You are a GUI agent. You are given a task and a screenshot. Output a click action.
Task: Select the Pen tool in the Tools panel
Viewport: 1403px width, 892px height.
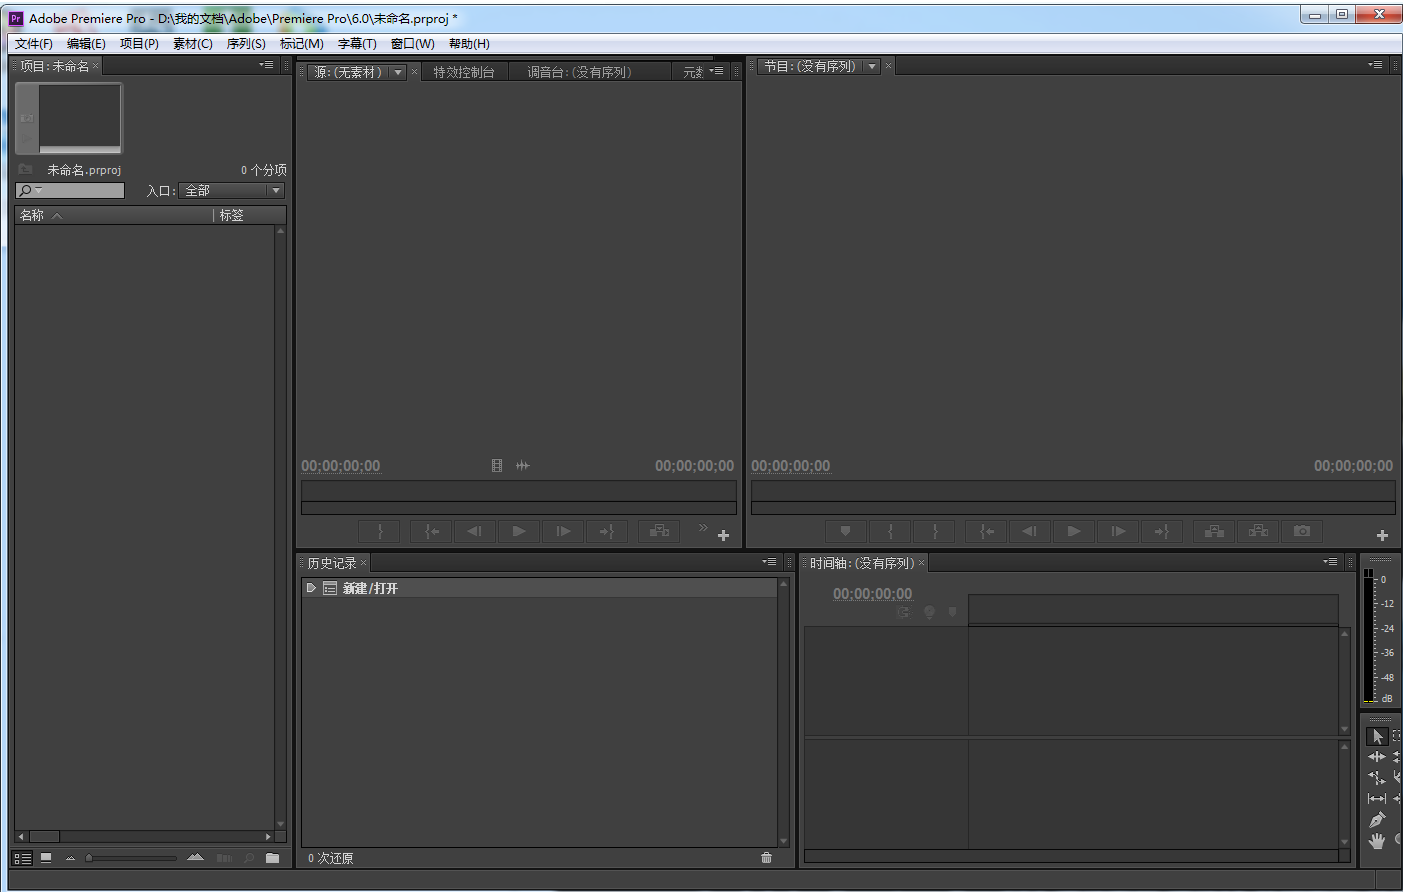point(1377,818)
